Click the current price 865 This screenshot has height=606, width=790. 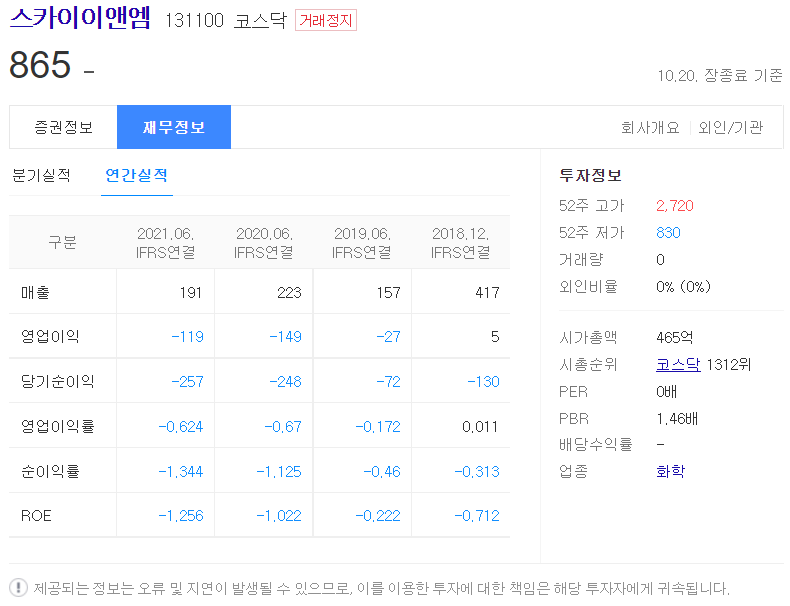tap(40, 64)
